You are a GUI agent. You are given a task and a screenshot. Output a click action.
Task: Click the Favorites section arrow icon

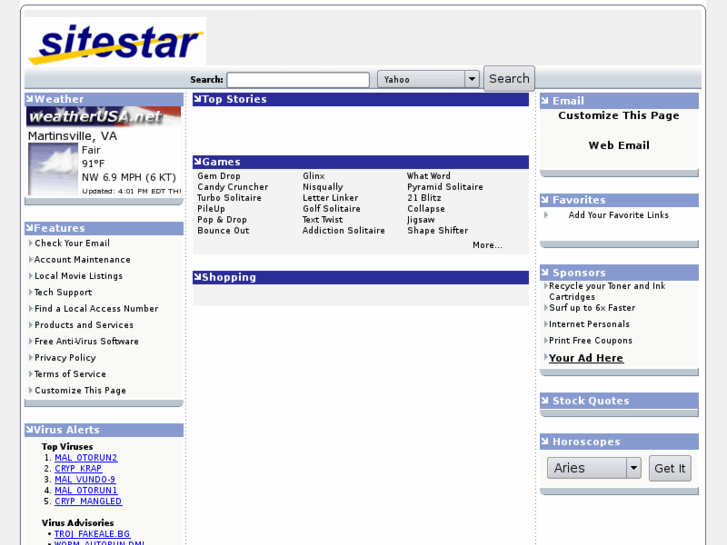coord(545,199)
